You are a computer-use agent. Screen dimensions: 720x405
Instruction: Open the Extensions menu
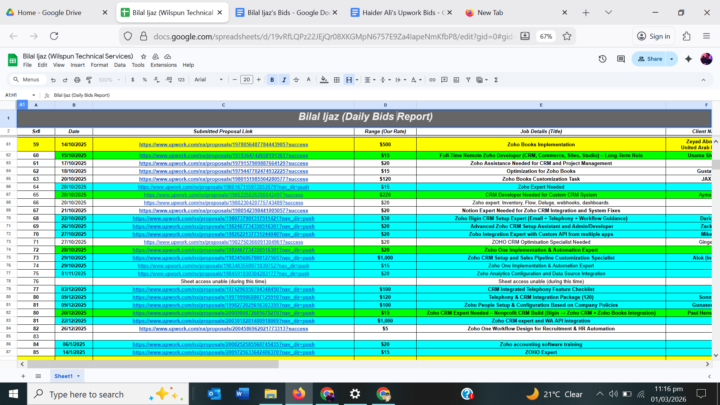click(x=163, y=65)
